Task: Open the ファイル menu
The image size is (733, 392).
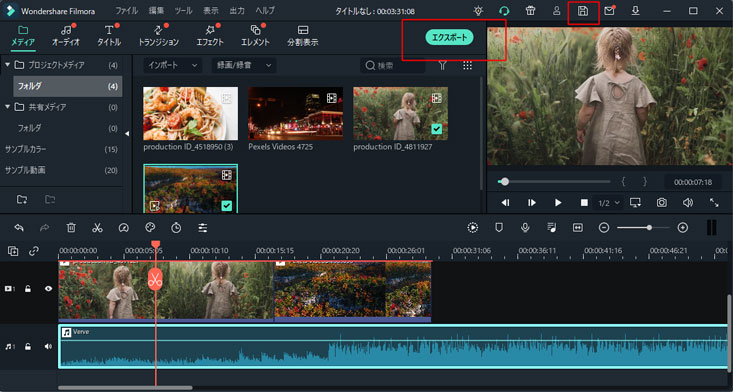Action: (126, 10)
